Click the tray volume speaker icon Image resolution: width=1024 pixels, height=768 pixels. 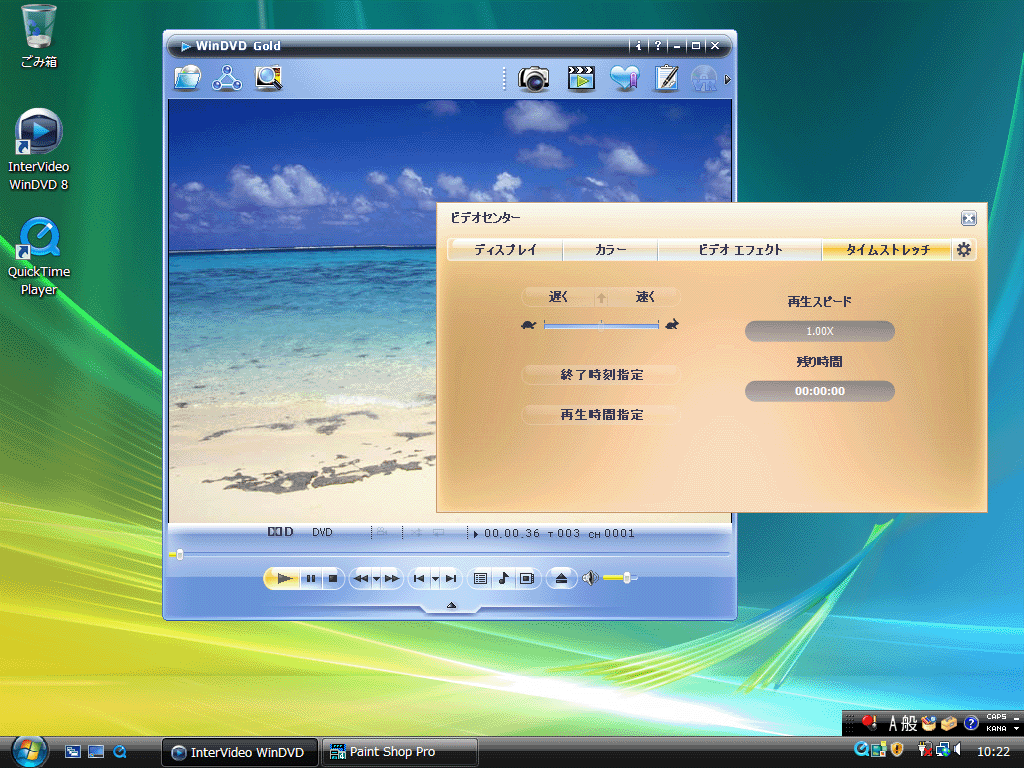[x=957, y=749]
